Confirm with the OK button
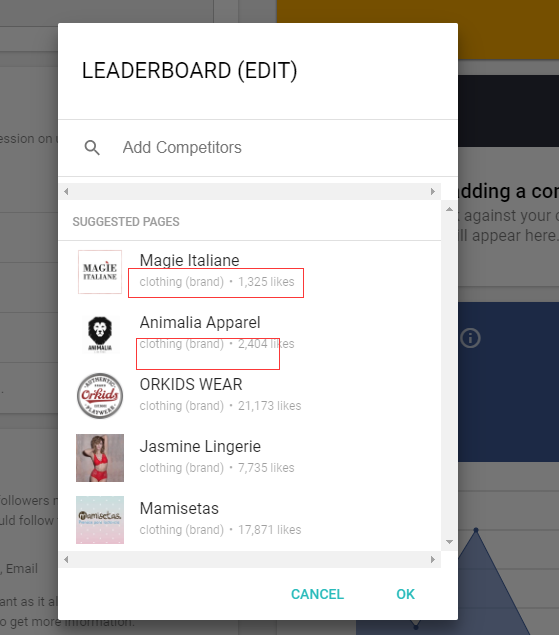The height and width of the screenshot is (635, 559). pos(405,594)
